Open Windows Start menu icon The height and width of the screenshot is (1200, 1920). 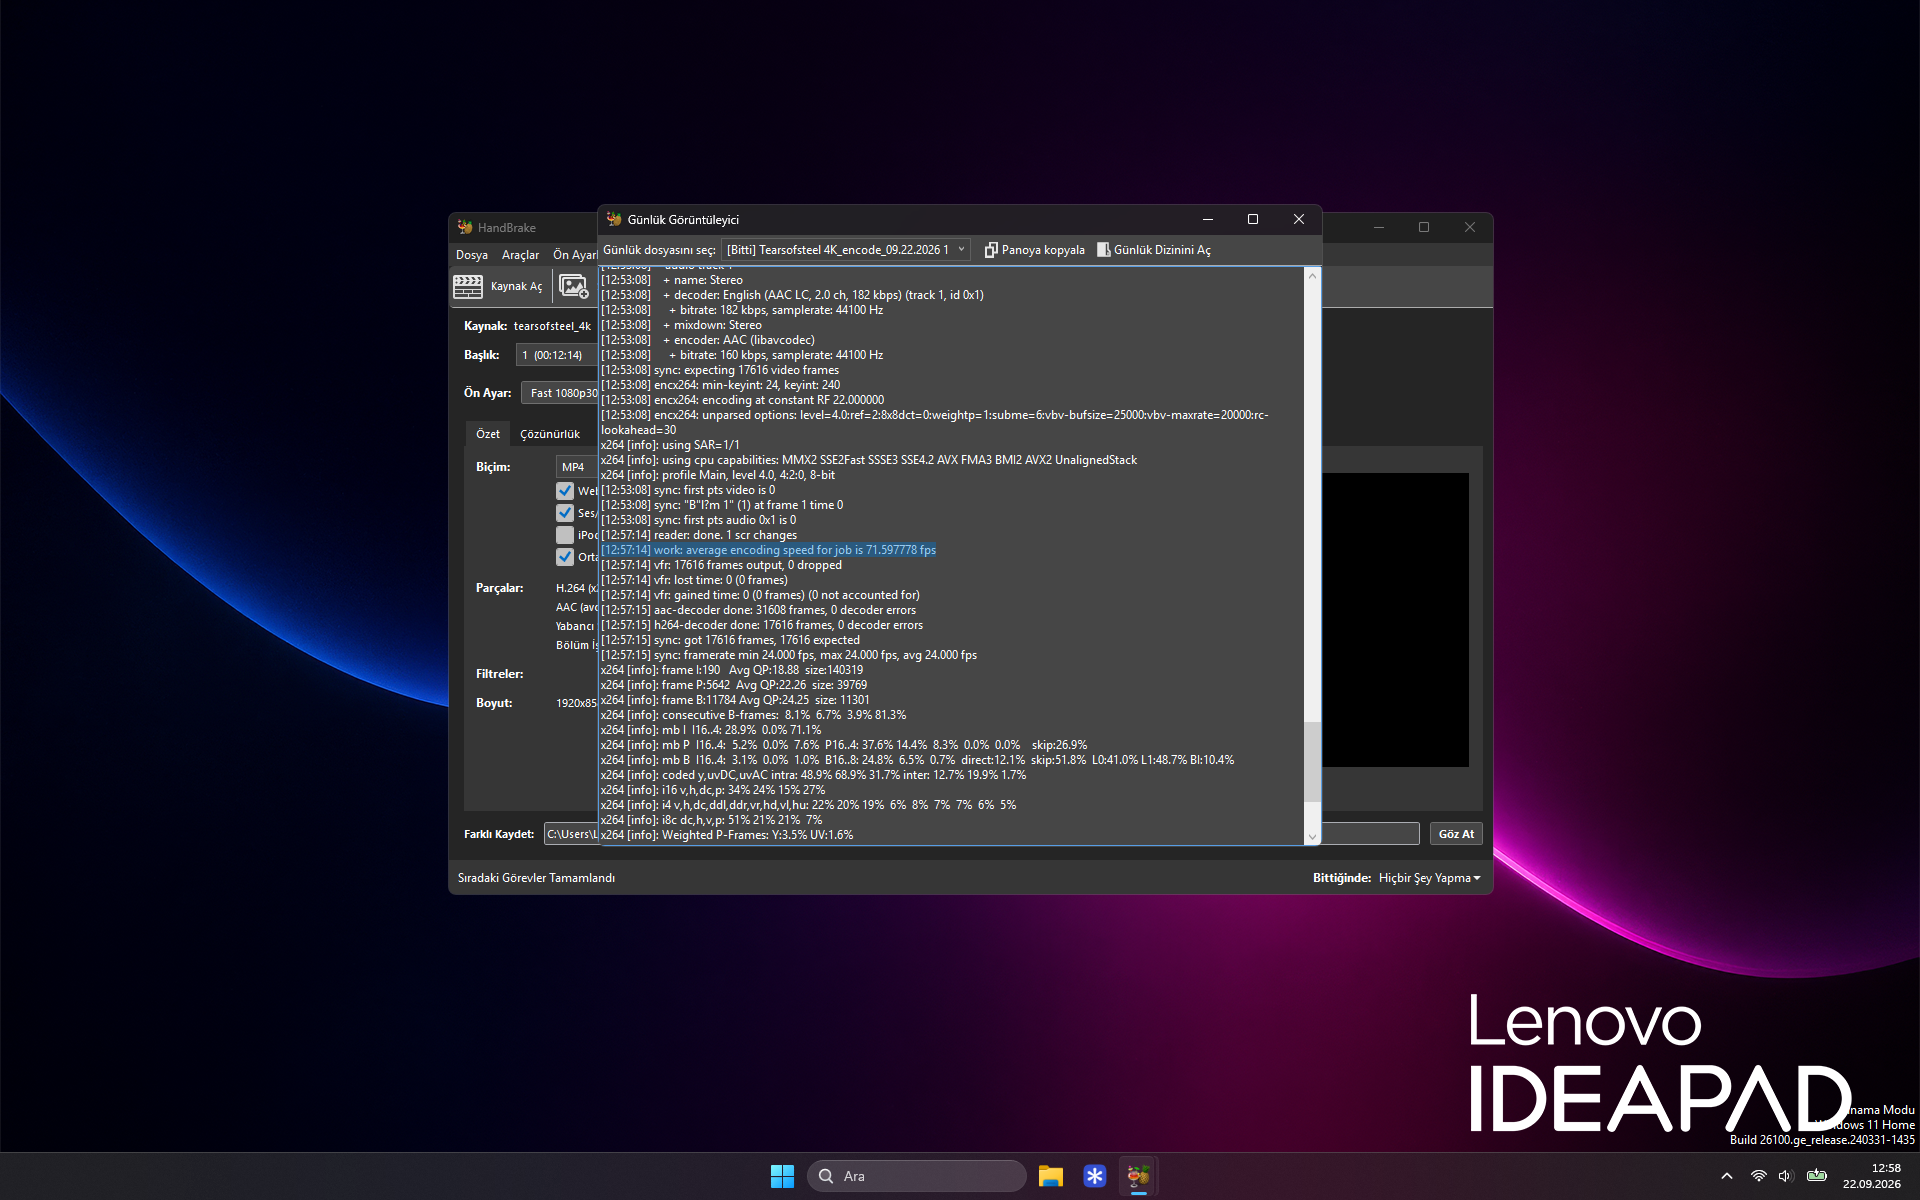782,1176
